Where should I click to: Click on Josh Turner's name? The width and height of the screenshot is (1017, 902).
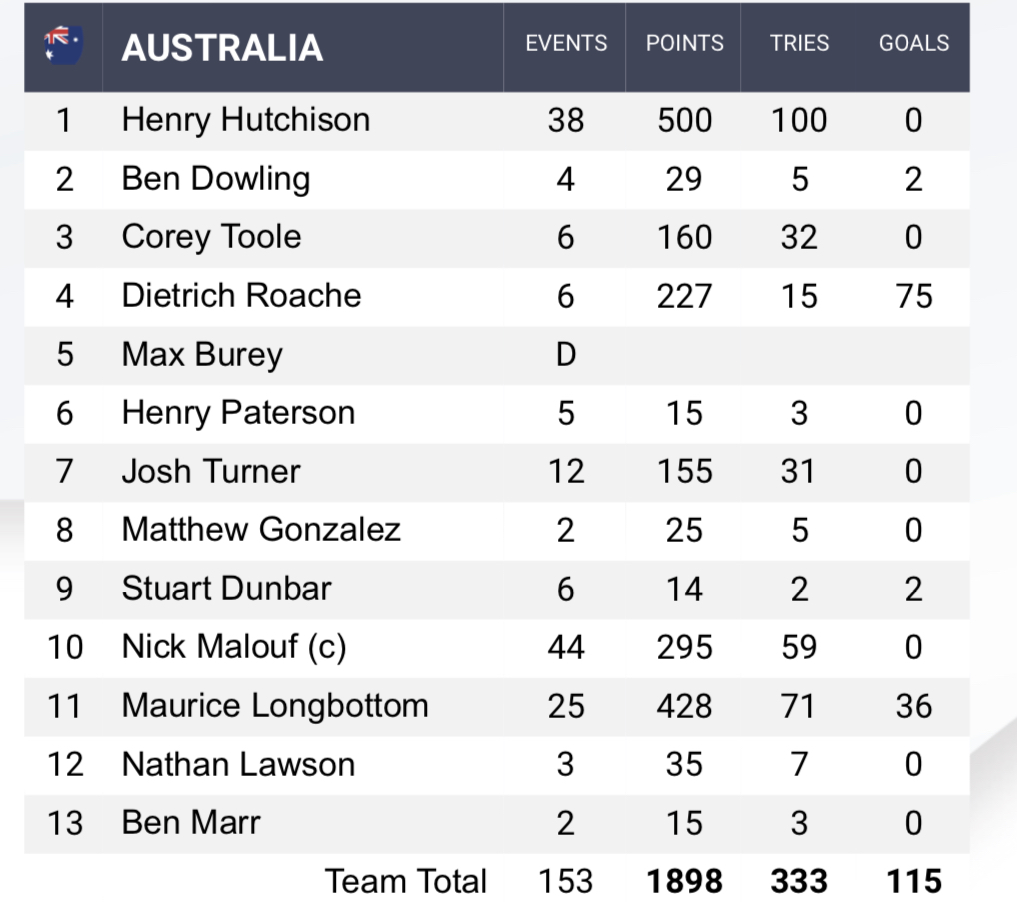pos(211,471)
